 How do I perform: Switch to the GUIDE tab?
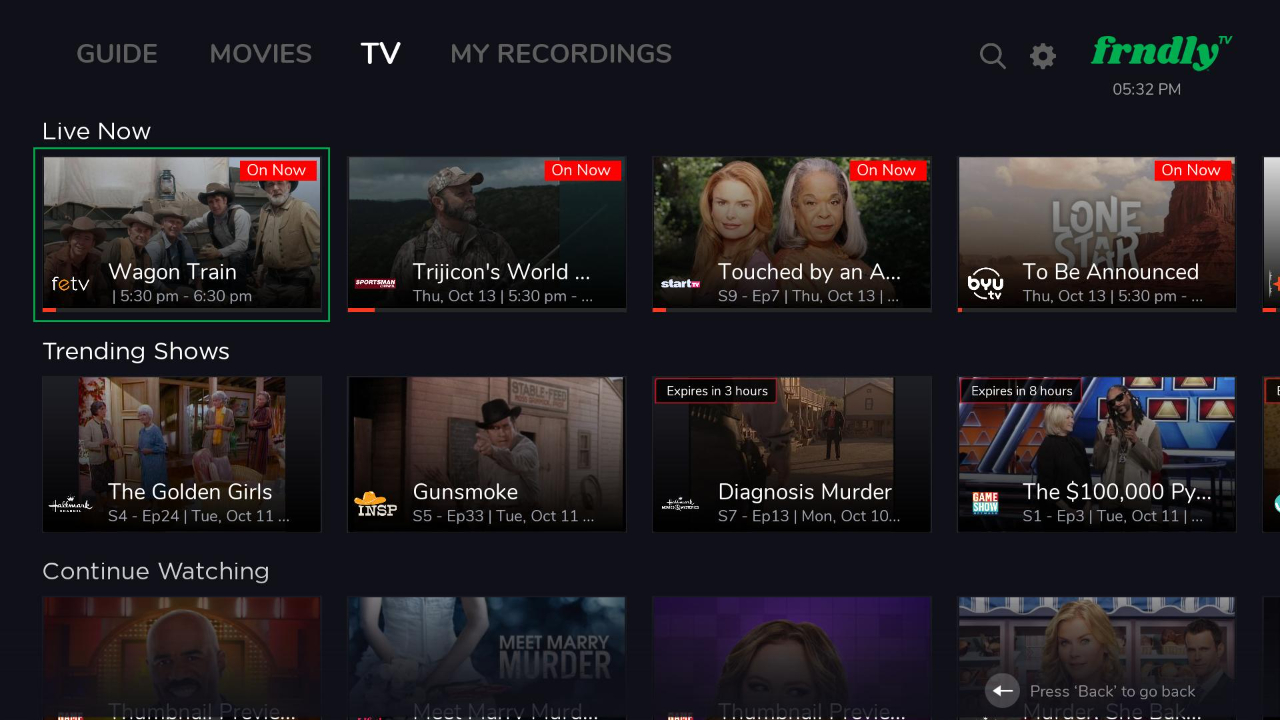[117, 54]
